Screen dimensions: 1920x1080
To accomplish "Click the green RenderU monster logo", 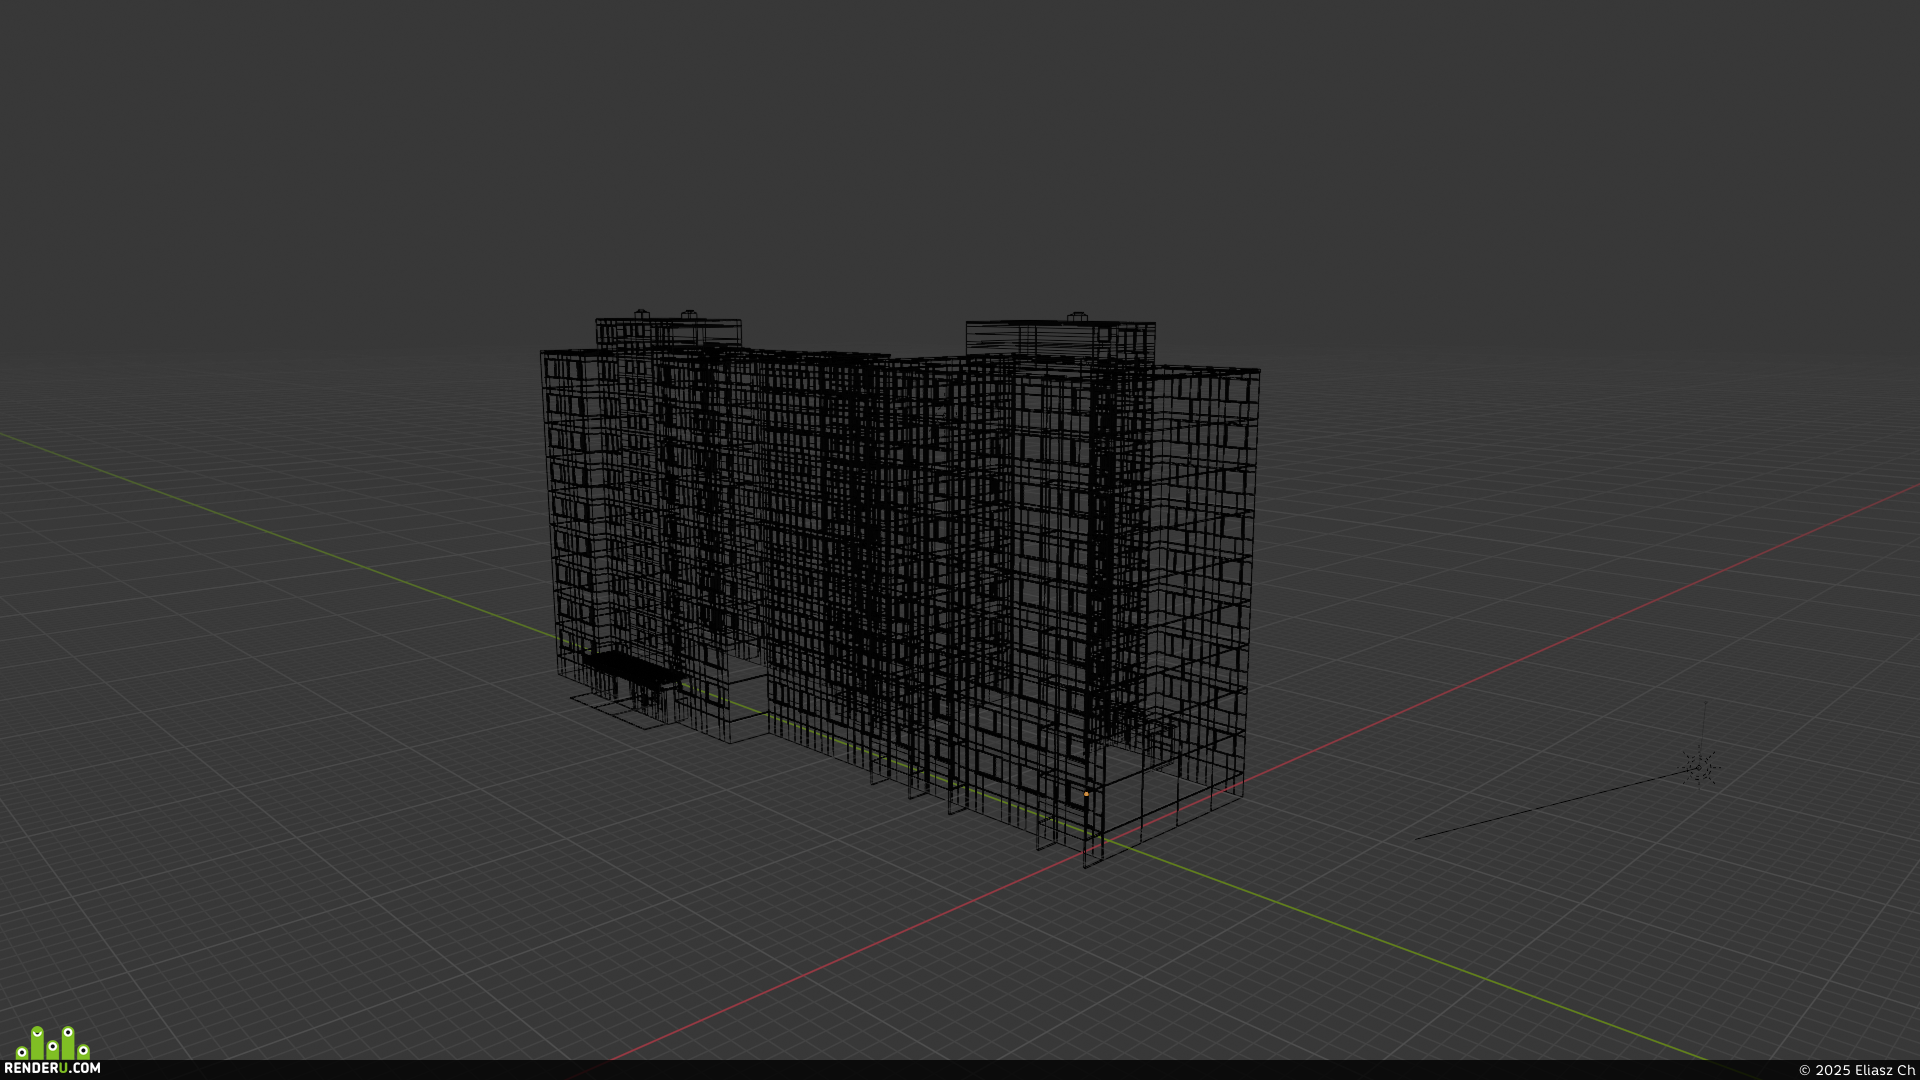I will [x=53, y=1043].
